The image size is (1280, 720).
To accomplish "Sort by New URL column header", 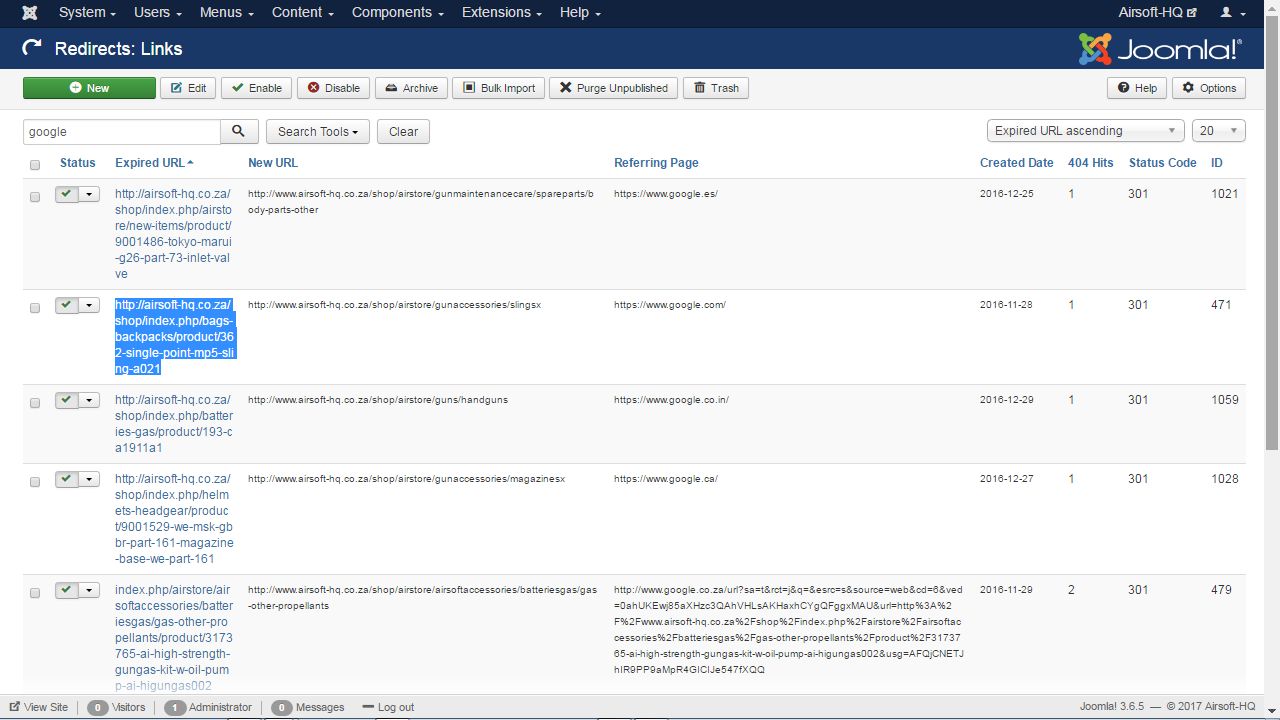I will tap(273, 163).
